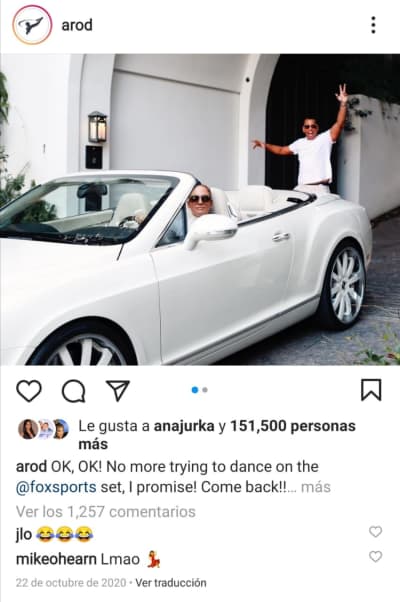
Task: Like jlo's comment with the small heart
Action: 375,532
